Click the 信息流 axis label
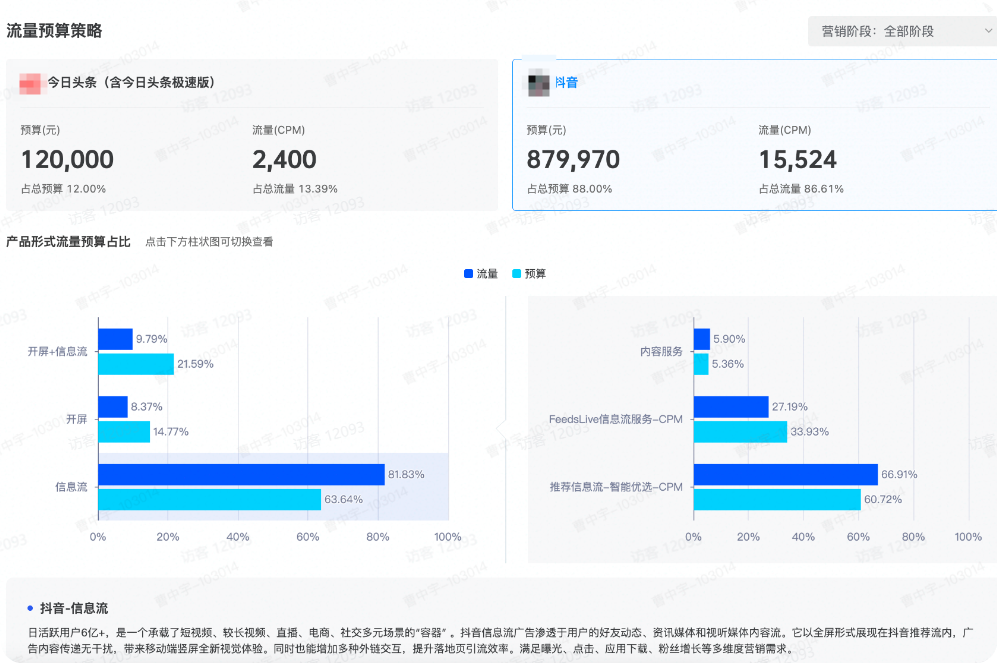 71,487
